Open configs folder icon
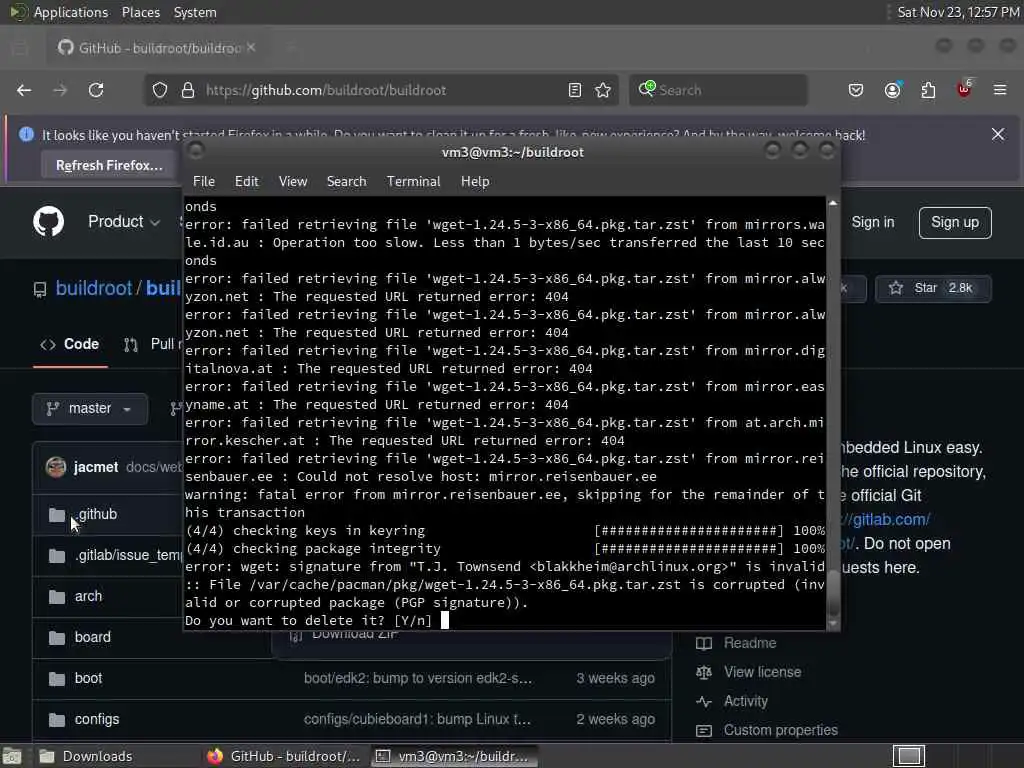Screen dimensions: 1024x768 [x=57, y=720]
